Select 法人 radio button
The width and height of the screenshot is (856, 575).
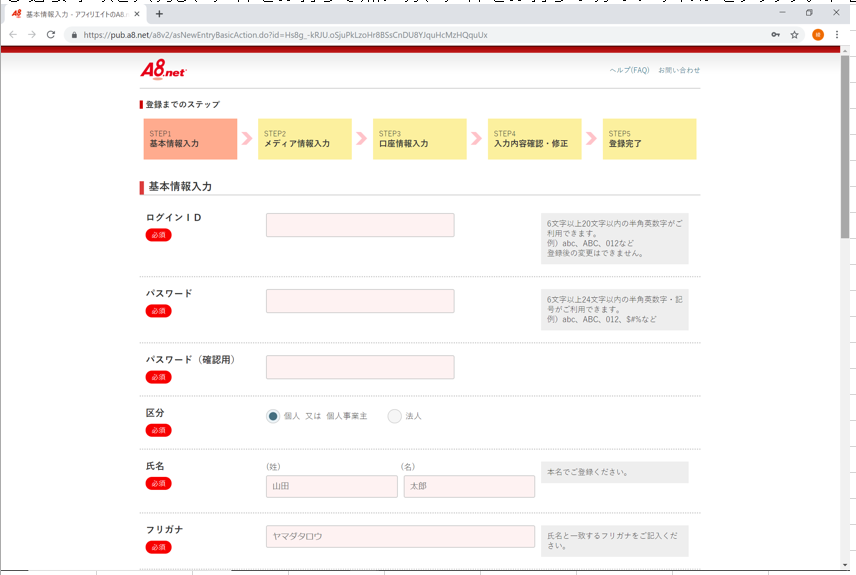(394, 416)
